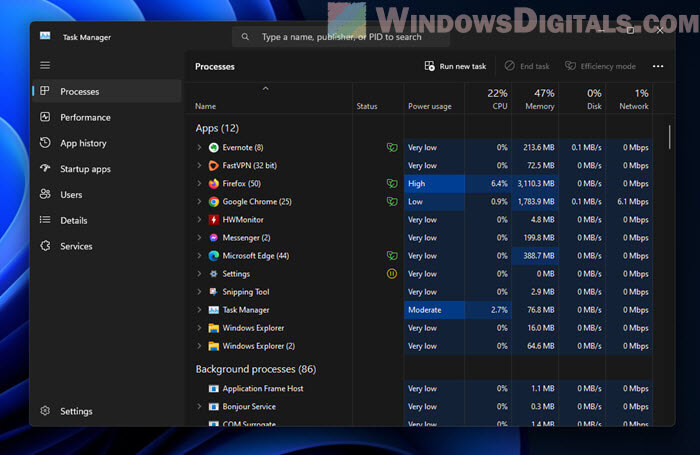Expand the Messenger (2) process group
The height and width of the screenshot is (455, 700).
(x=200, y=238)
